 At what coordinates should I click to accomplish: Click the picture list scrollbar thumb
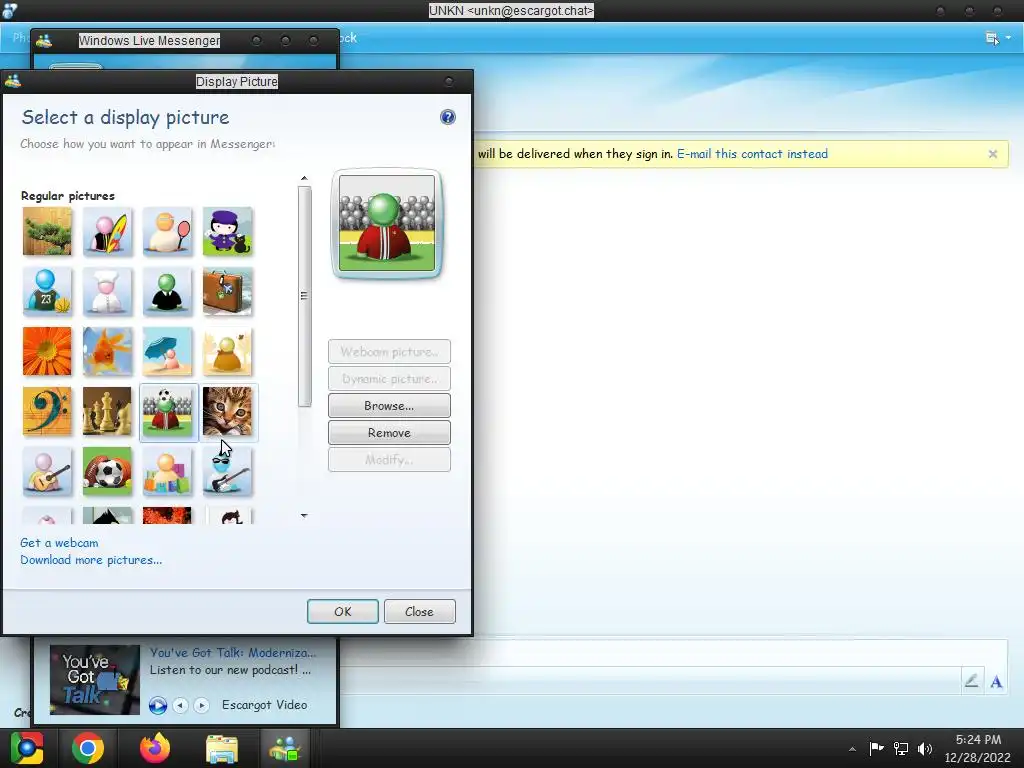click(304, 296)
